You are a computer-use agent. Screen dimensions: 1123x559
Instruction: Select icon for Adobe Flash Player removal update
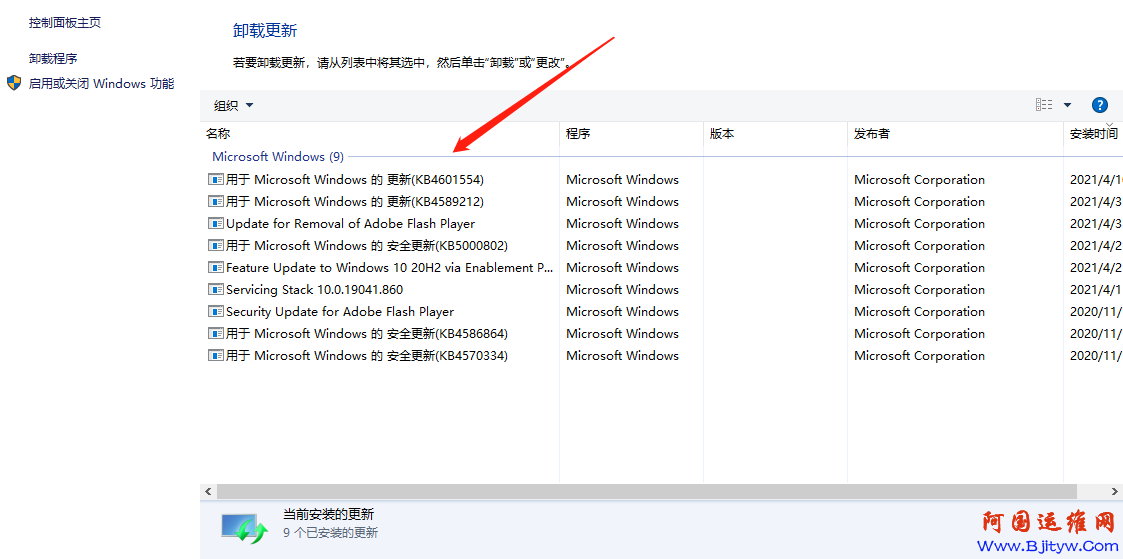(215, 224)
